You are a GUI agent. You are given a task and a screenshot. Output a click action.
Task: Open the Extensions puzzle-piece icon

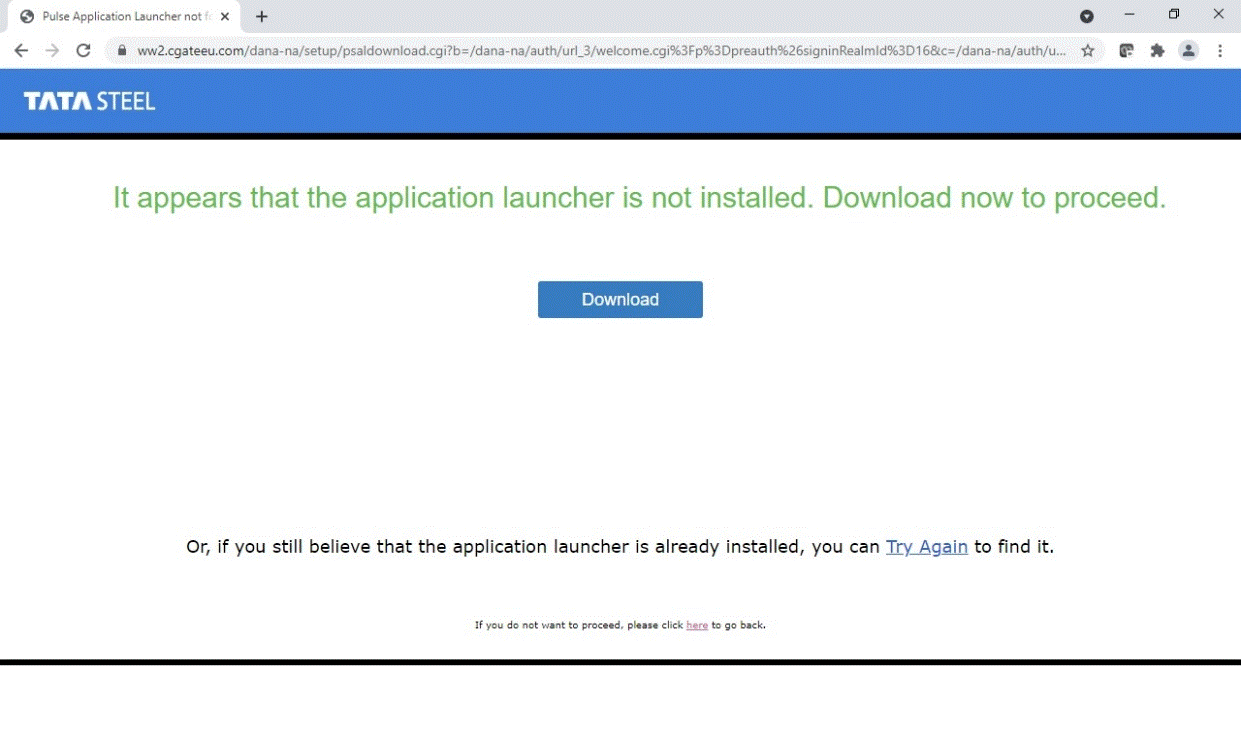point(1157,51)
